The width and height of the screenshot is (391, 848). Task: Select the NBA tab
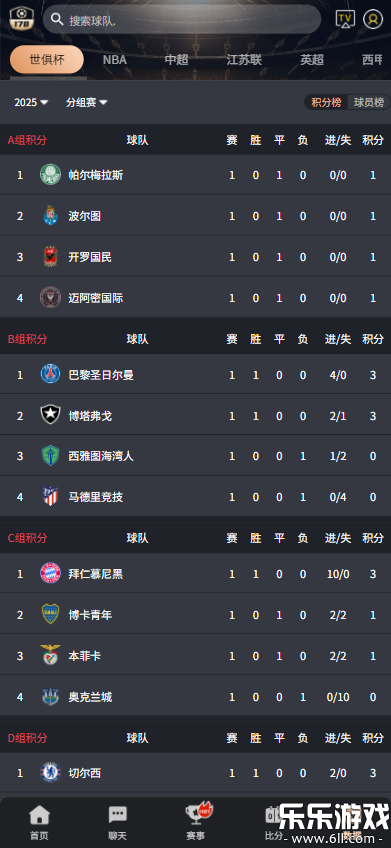pos(115,59)
